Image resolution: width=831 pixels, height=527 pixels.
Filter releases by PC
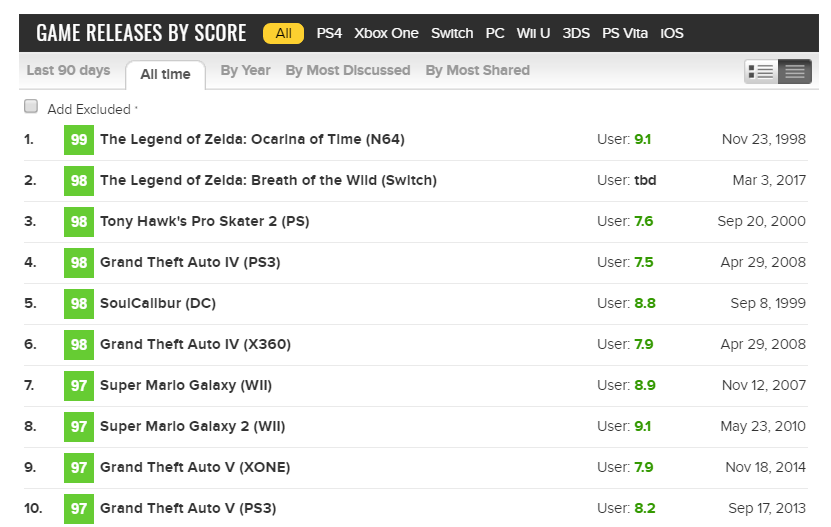495,33
